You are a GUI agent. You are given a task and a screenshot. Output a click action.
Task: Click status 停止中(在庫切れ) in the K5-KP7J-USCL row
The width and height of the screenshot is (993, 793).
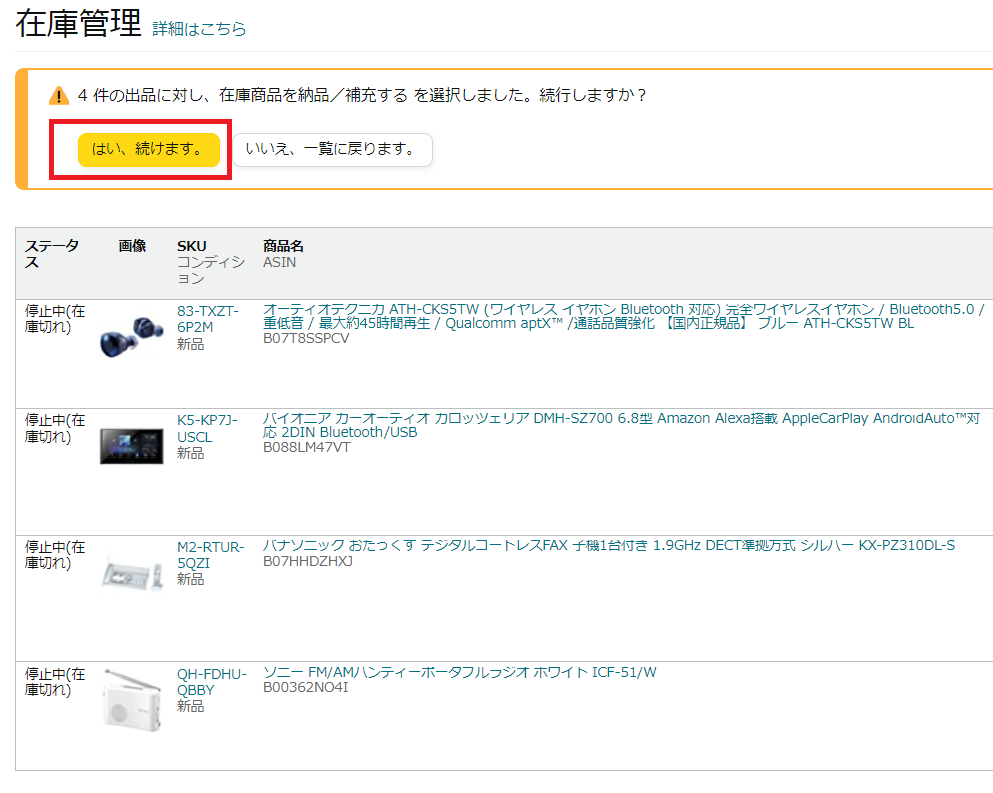[x=55, y=428]
